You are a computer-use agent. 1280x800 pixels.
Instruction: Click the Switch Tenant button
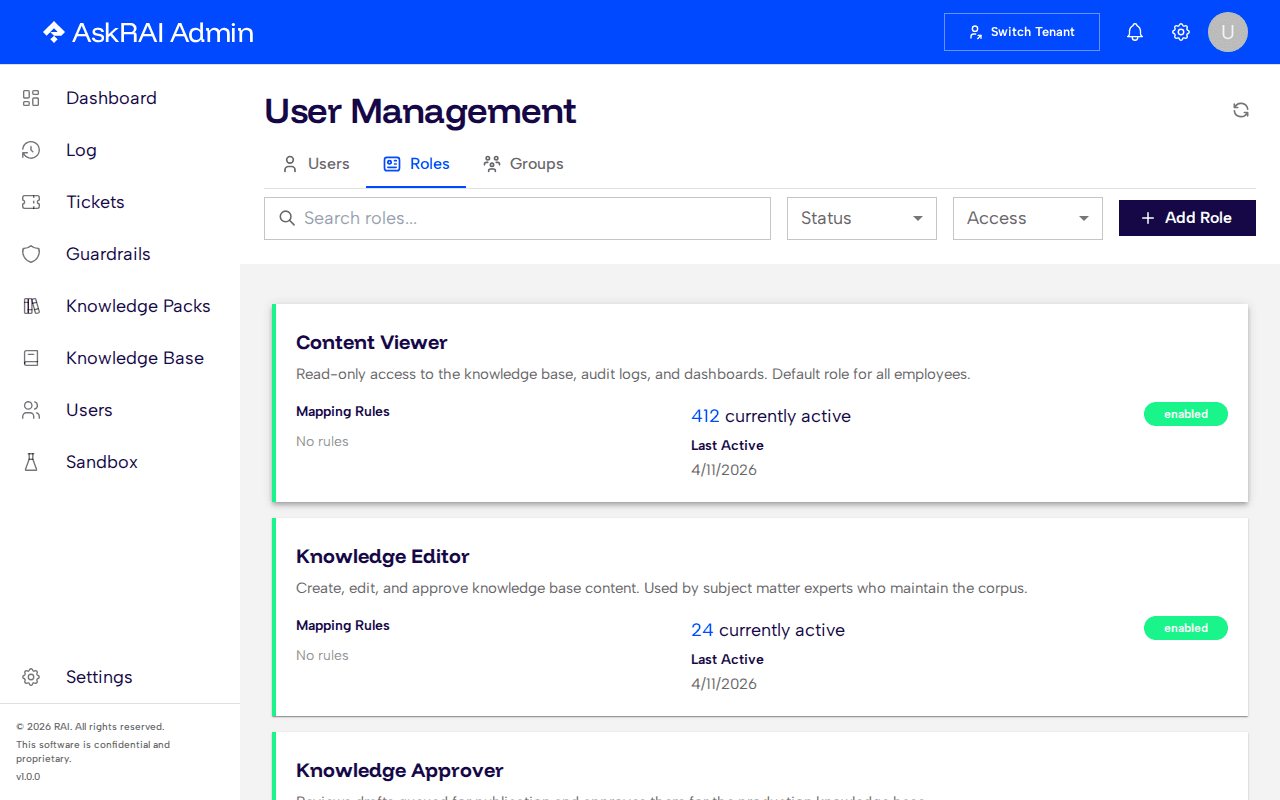coord(1022,32)
